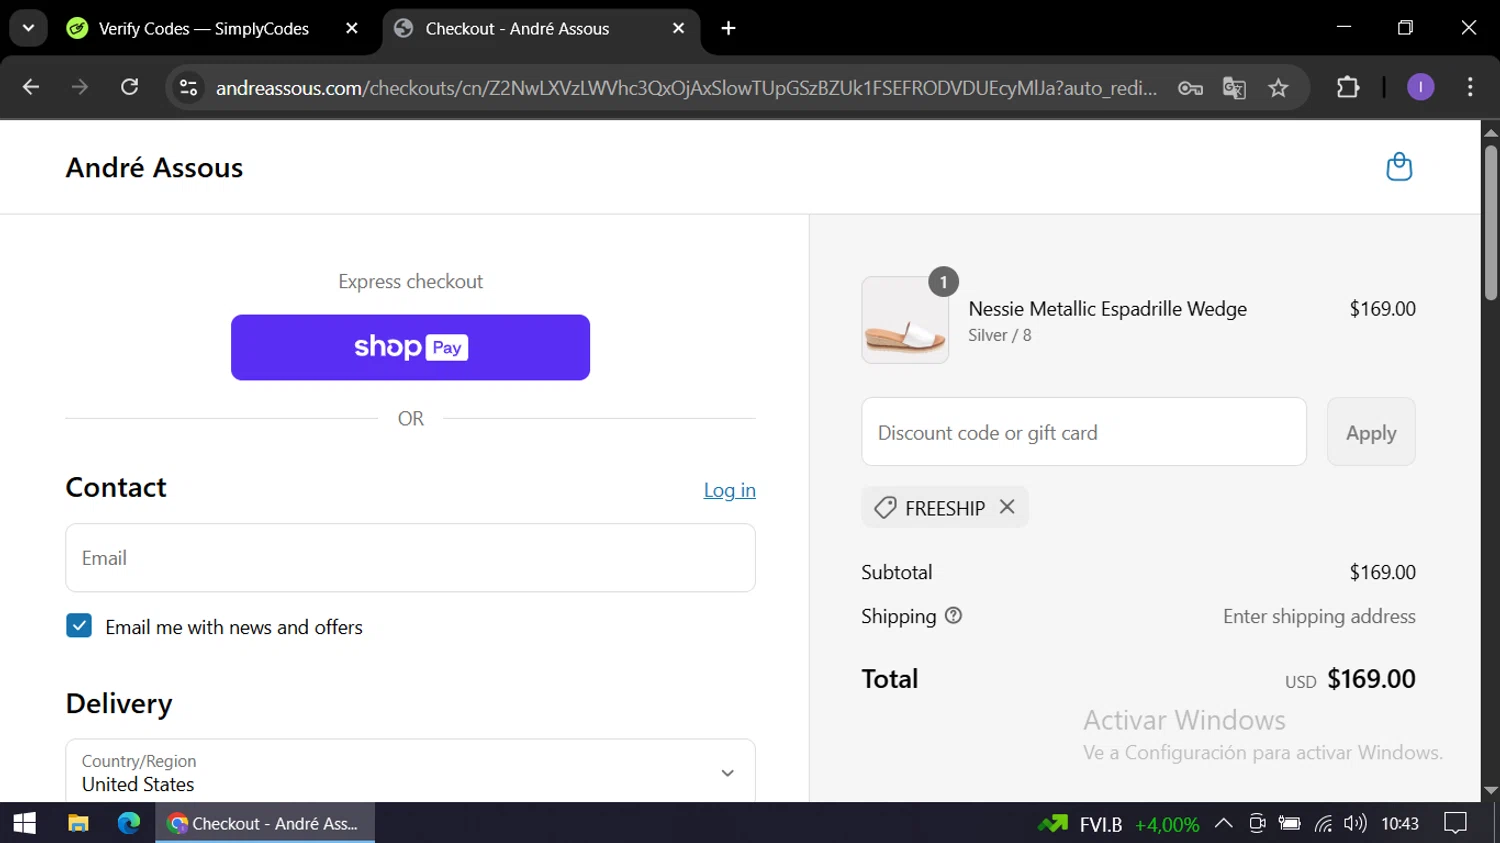Focus the Discount code or gift card field
The height and width of the screenshot is (843, 1500).
[x=1084, y=432]
